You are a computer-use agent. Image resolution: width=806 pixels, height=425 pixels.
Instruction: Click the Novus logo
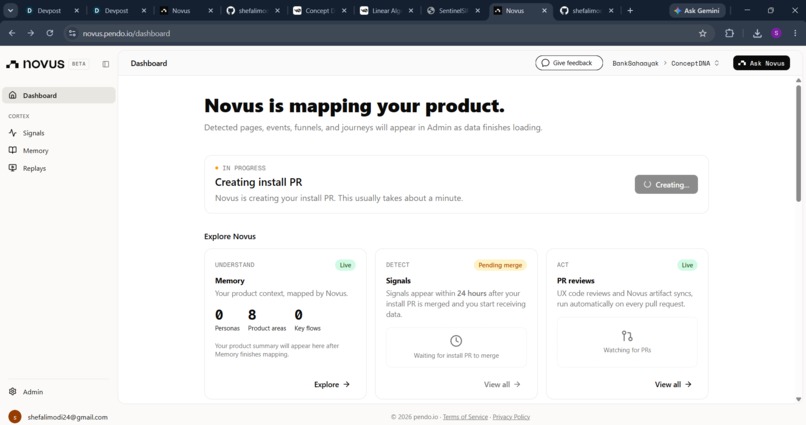[35, 64]
